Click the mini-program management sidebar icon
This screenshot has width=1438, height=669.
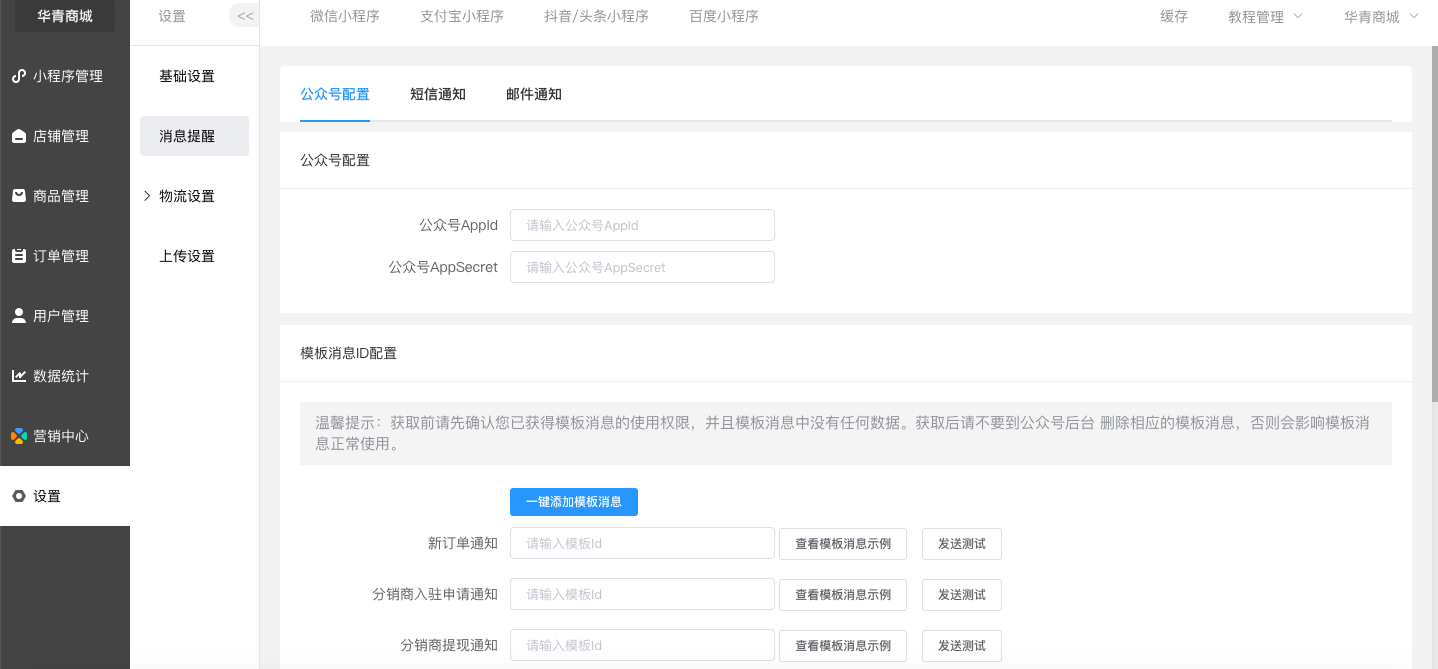pyautogui.click(x=18, y=76)
